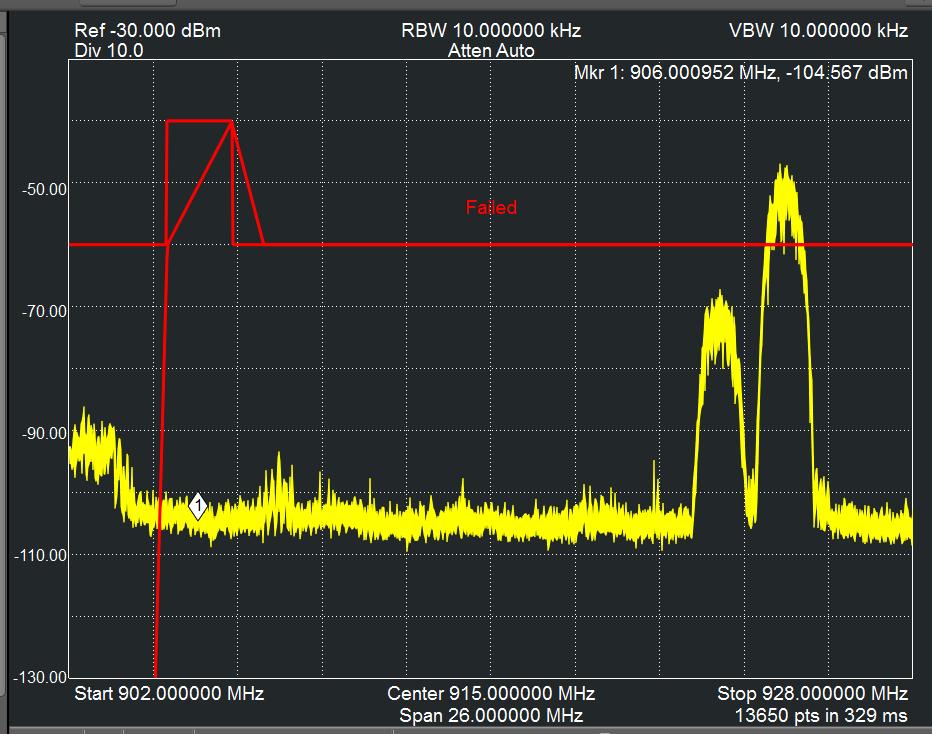Click the Center 915.000000 MHz value

(x=491, y=694)
